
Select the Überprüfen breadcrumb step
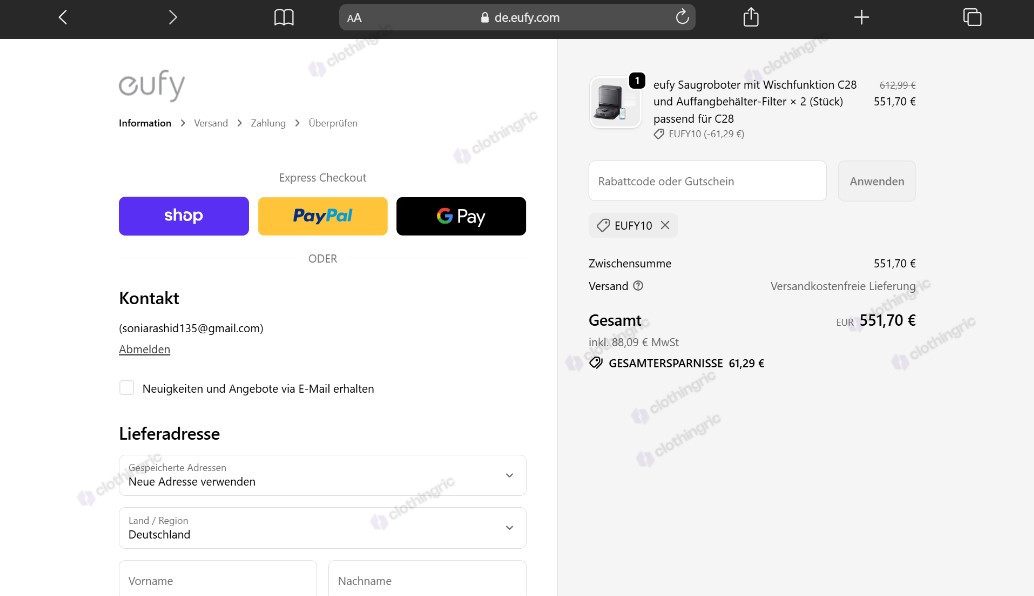[x=333, y=123]
